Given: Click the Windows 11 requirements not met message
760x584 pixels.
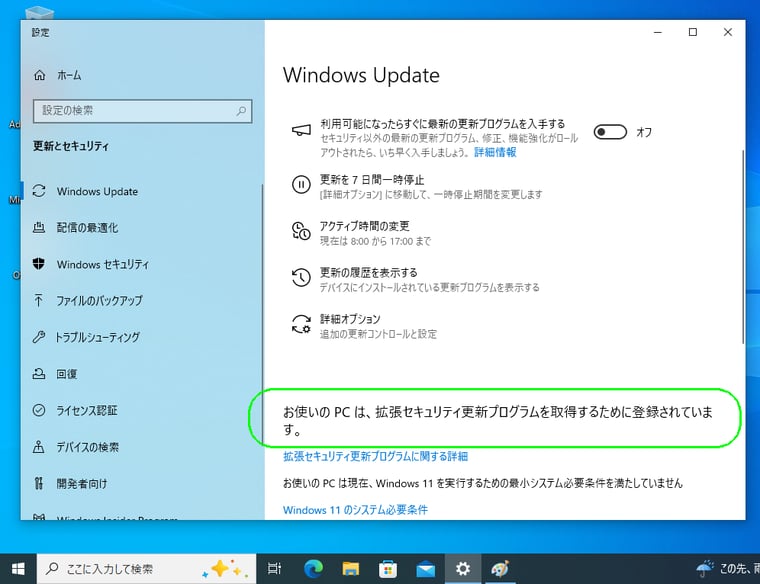Looking at the screenshot, I should pyautogui.click(x=483, y=483).
